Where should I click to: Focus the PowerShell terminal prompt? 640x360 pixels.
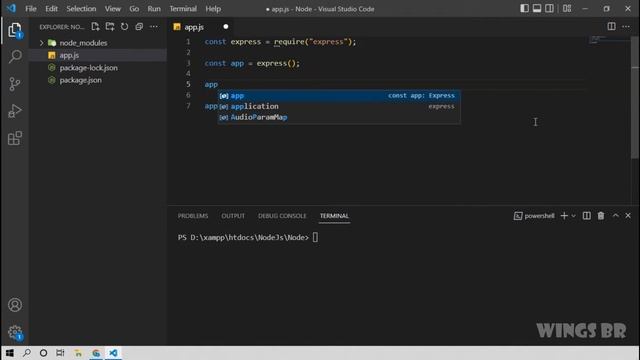coord(315,238)
